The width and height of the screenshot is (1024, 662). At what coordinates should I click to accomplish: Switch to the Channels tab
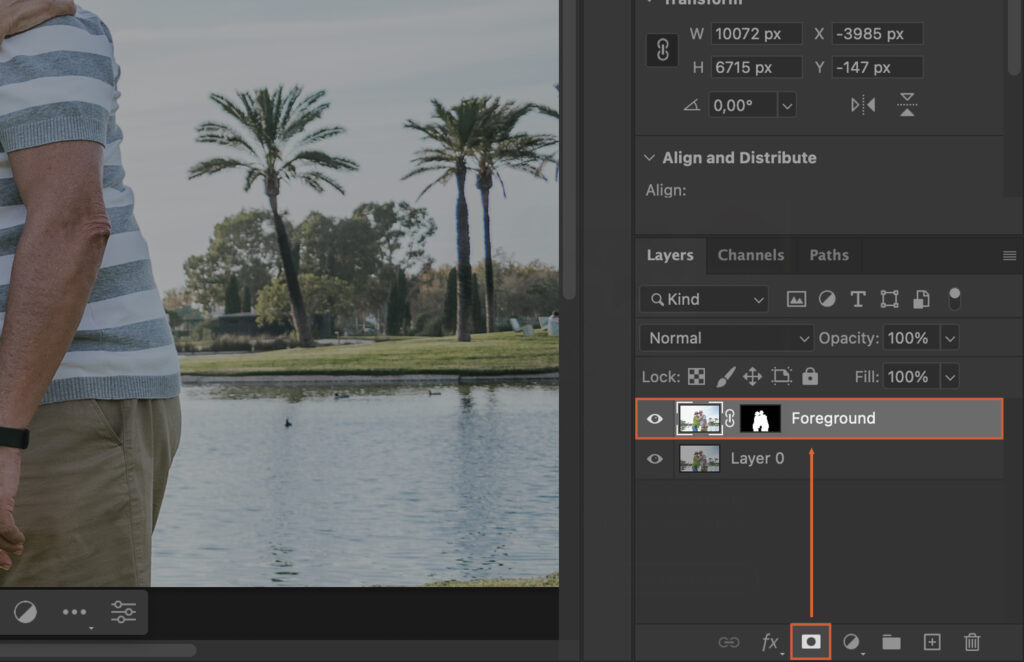pos(750,255)
